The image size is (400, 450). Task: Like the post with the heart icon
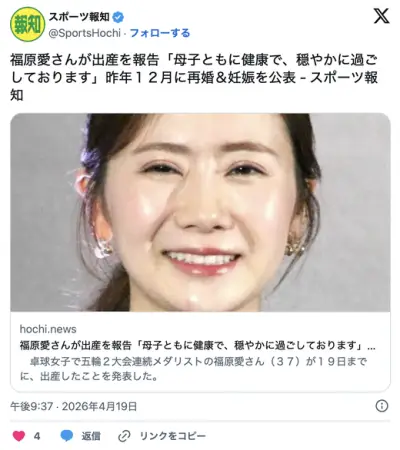pyautogui.click(x=19, y=436)
